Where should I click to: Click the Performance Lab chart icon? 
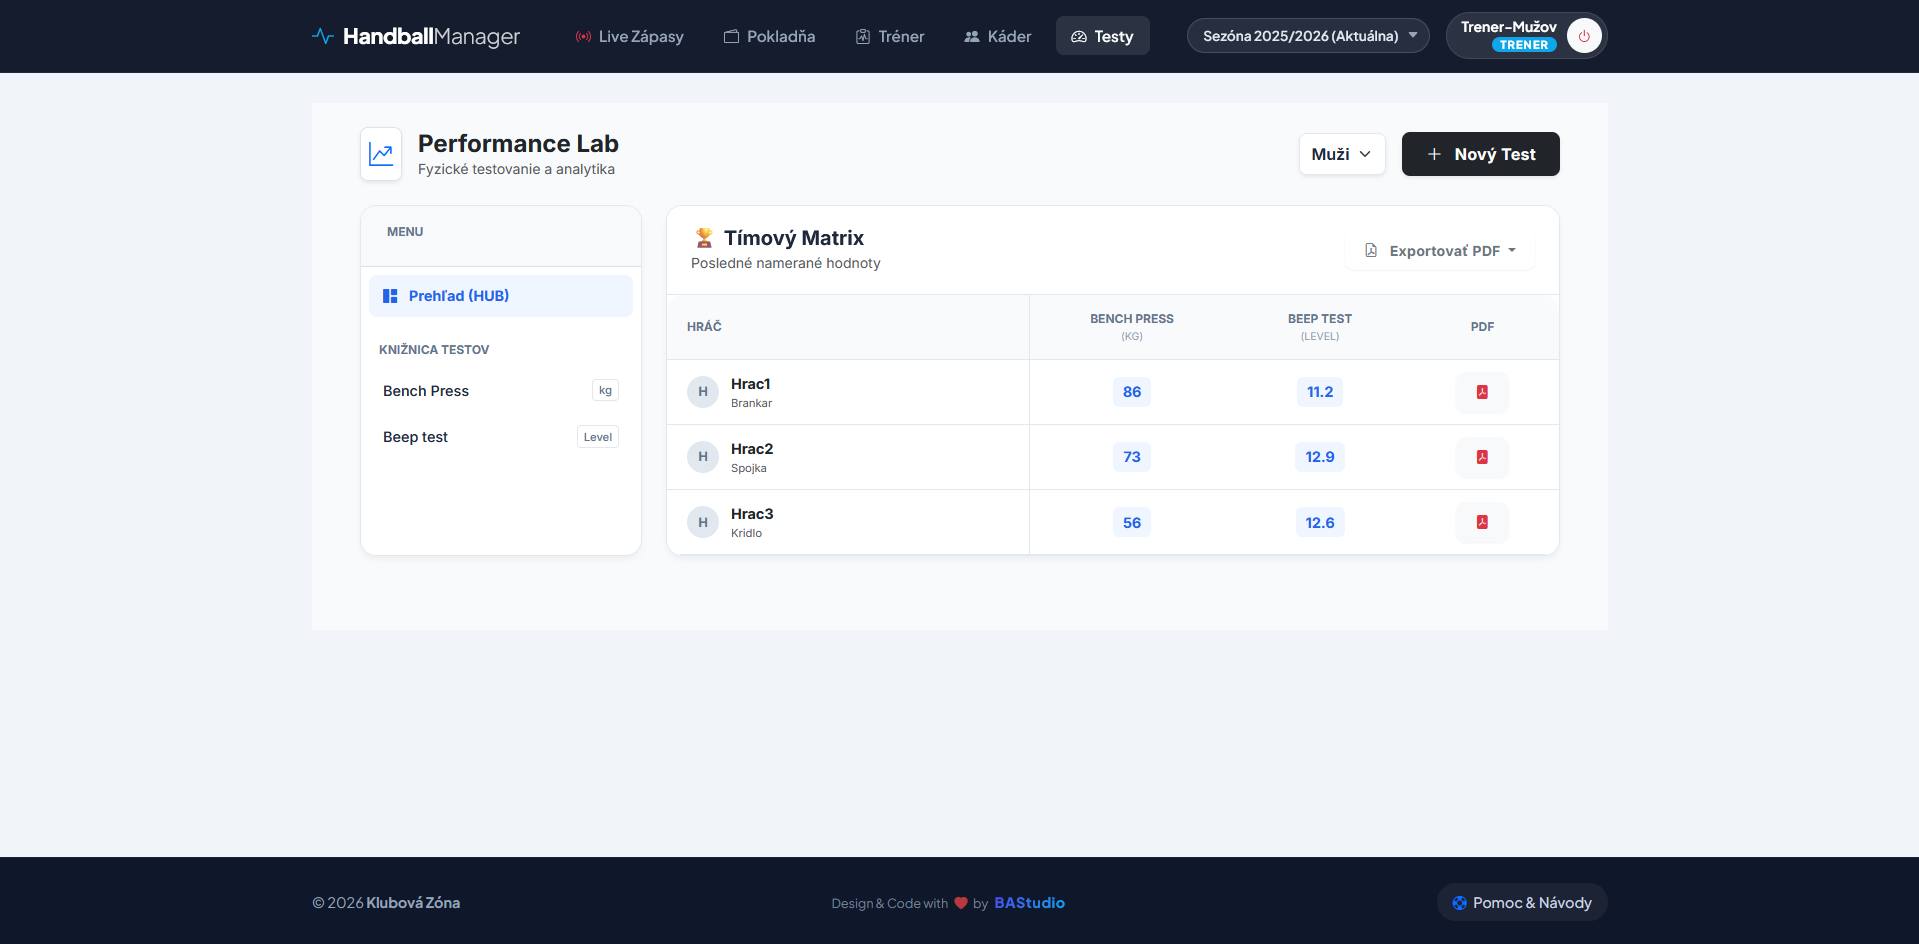(x=381, y=154)
